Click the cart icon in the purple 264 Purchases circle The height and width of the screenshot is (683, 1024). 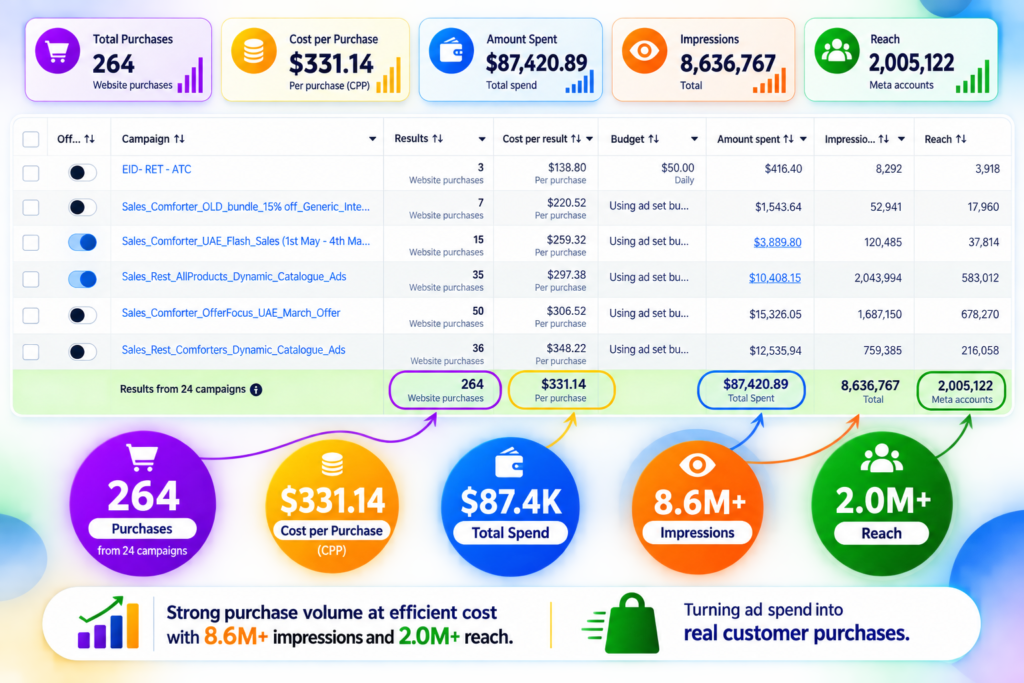(x=142, y=457)
